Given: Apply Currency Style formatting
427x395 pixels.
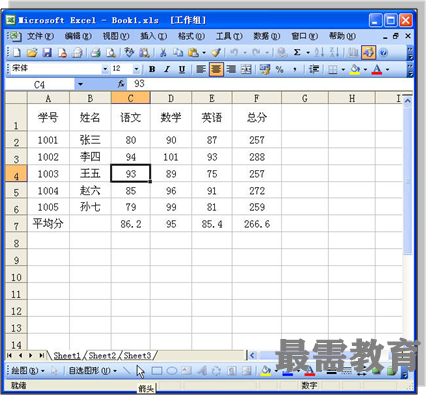Looking at the screenshot, I should tap(265, 69).
